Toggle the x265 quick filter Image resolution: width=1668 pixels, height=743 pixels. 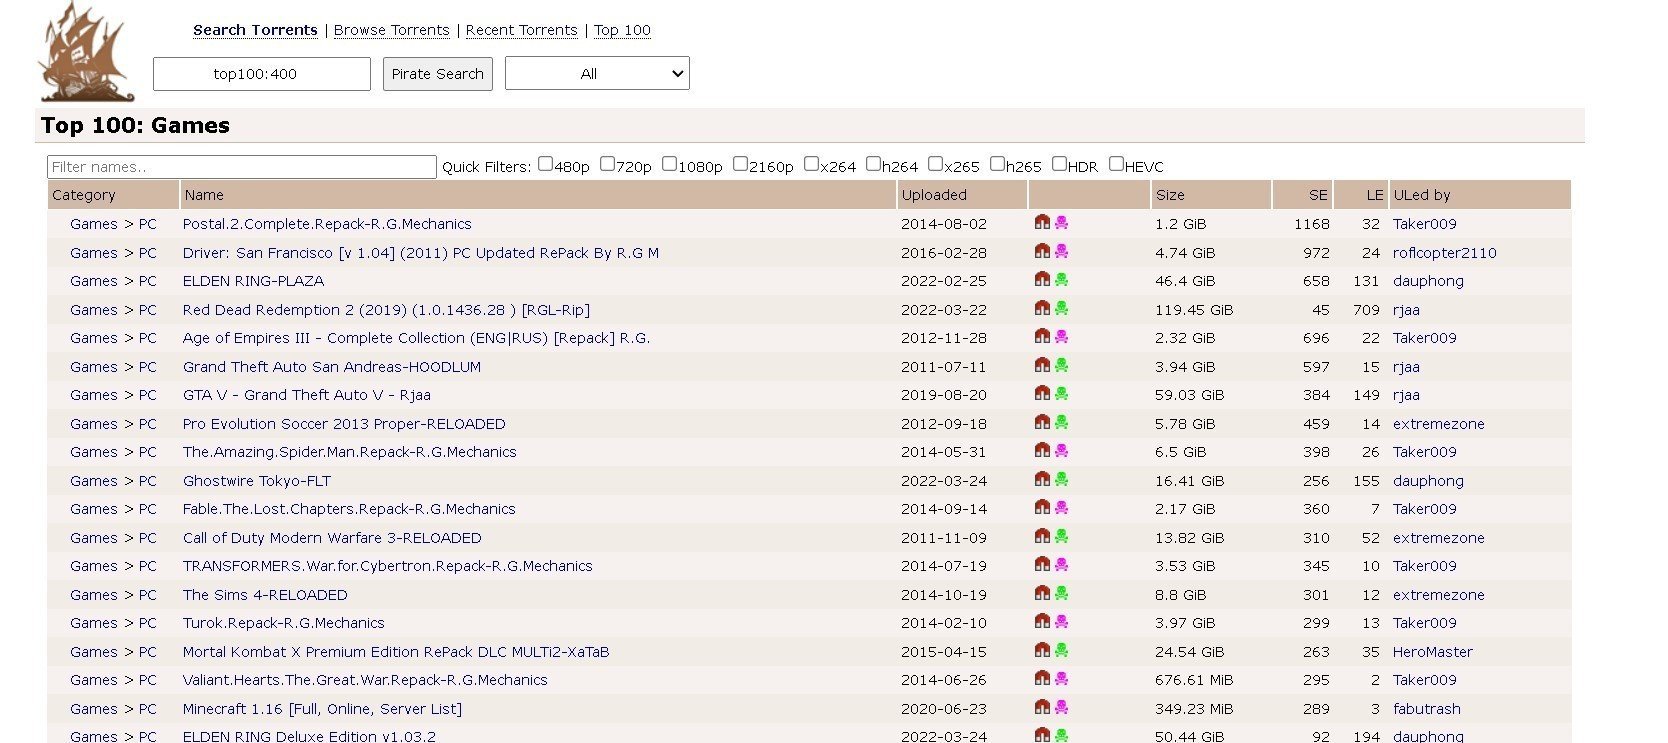pyautogui.click(x=935, y=163)
